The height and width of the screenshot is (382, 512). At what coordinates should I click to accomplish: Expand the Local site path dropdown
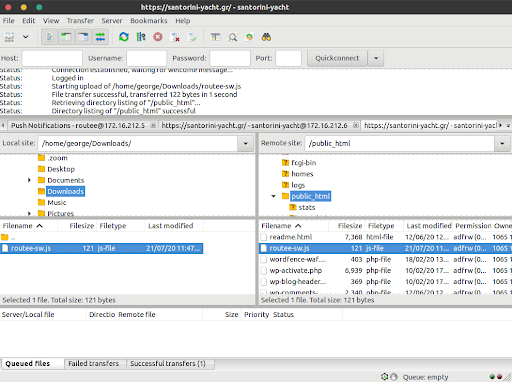point(246,144)
